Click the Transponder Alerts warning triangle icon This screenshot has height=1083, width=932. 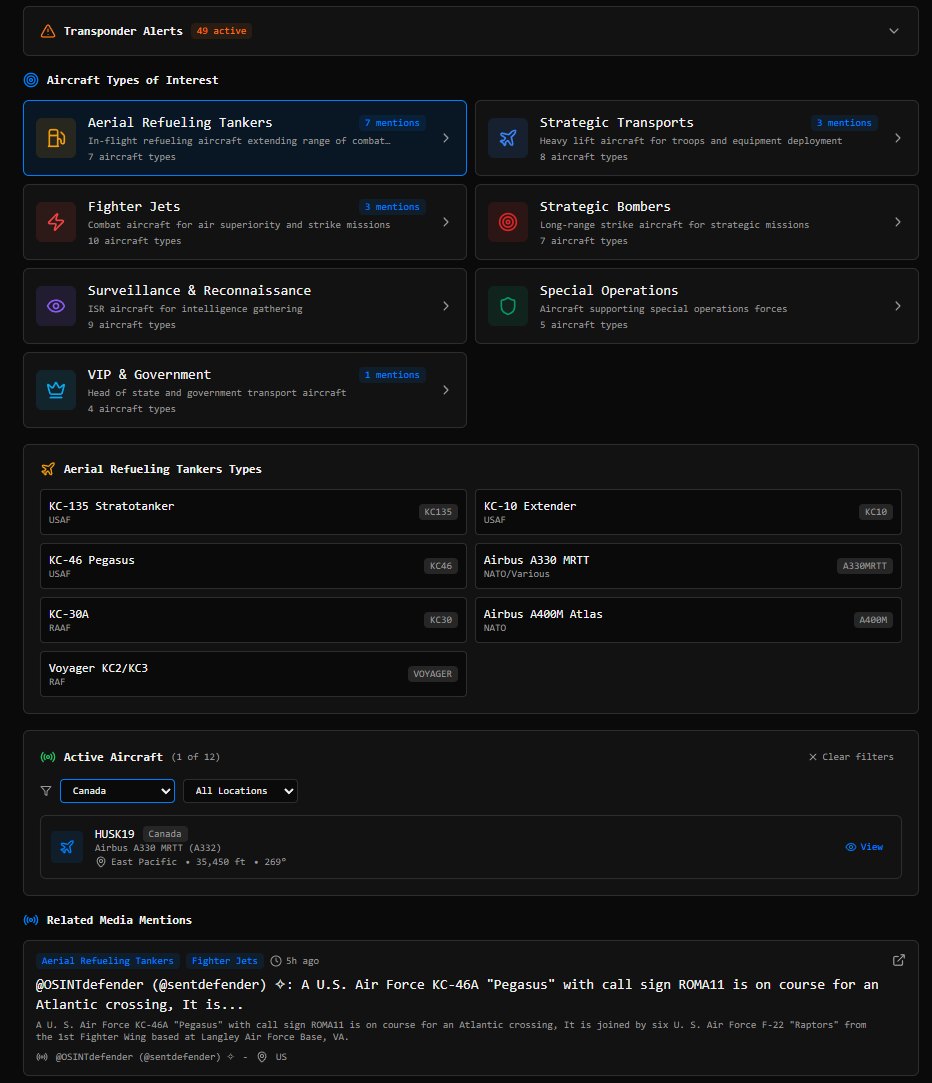click(x=48, y=31)
